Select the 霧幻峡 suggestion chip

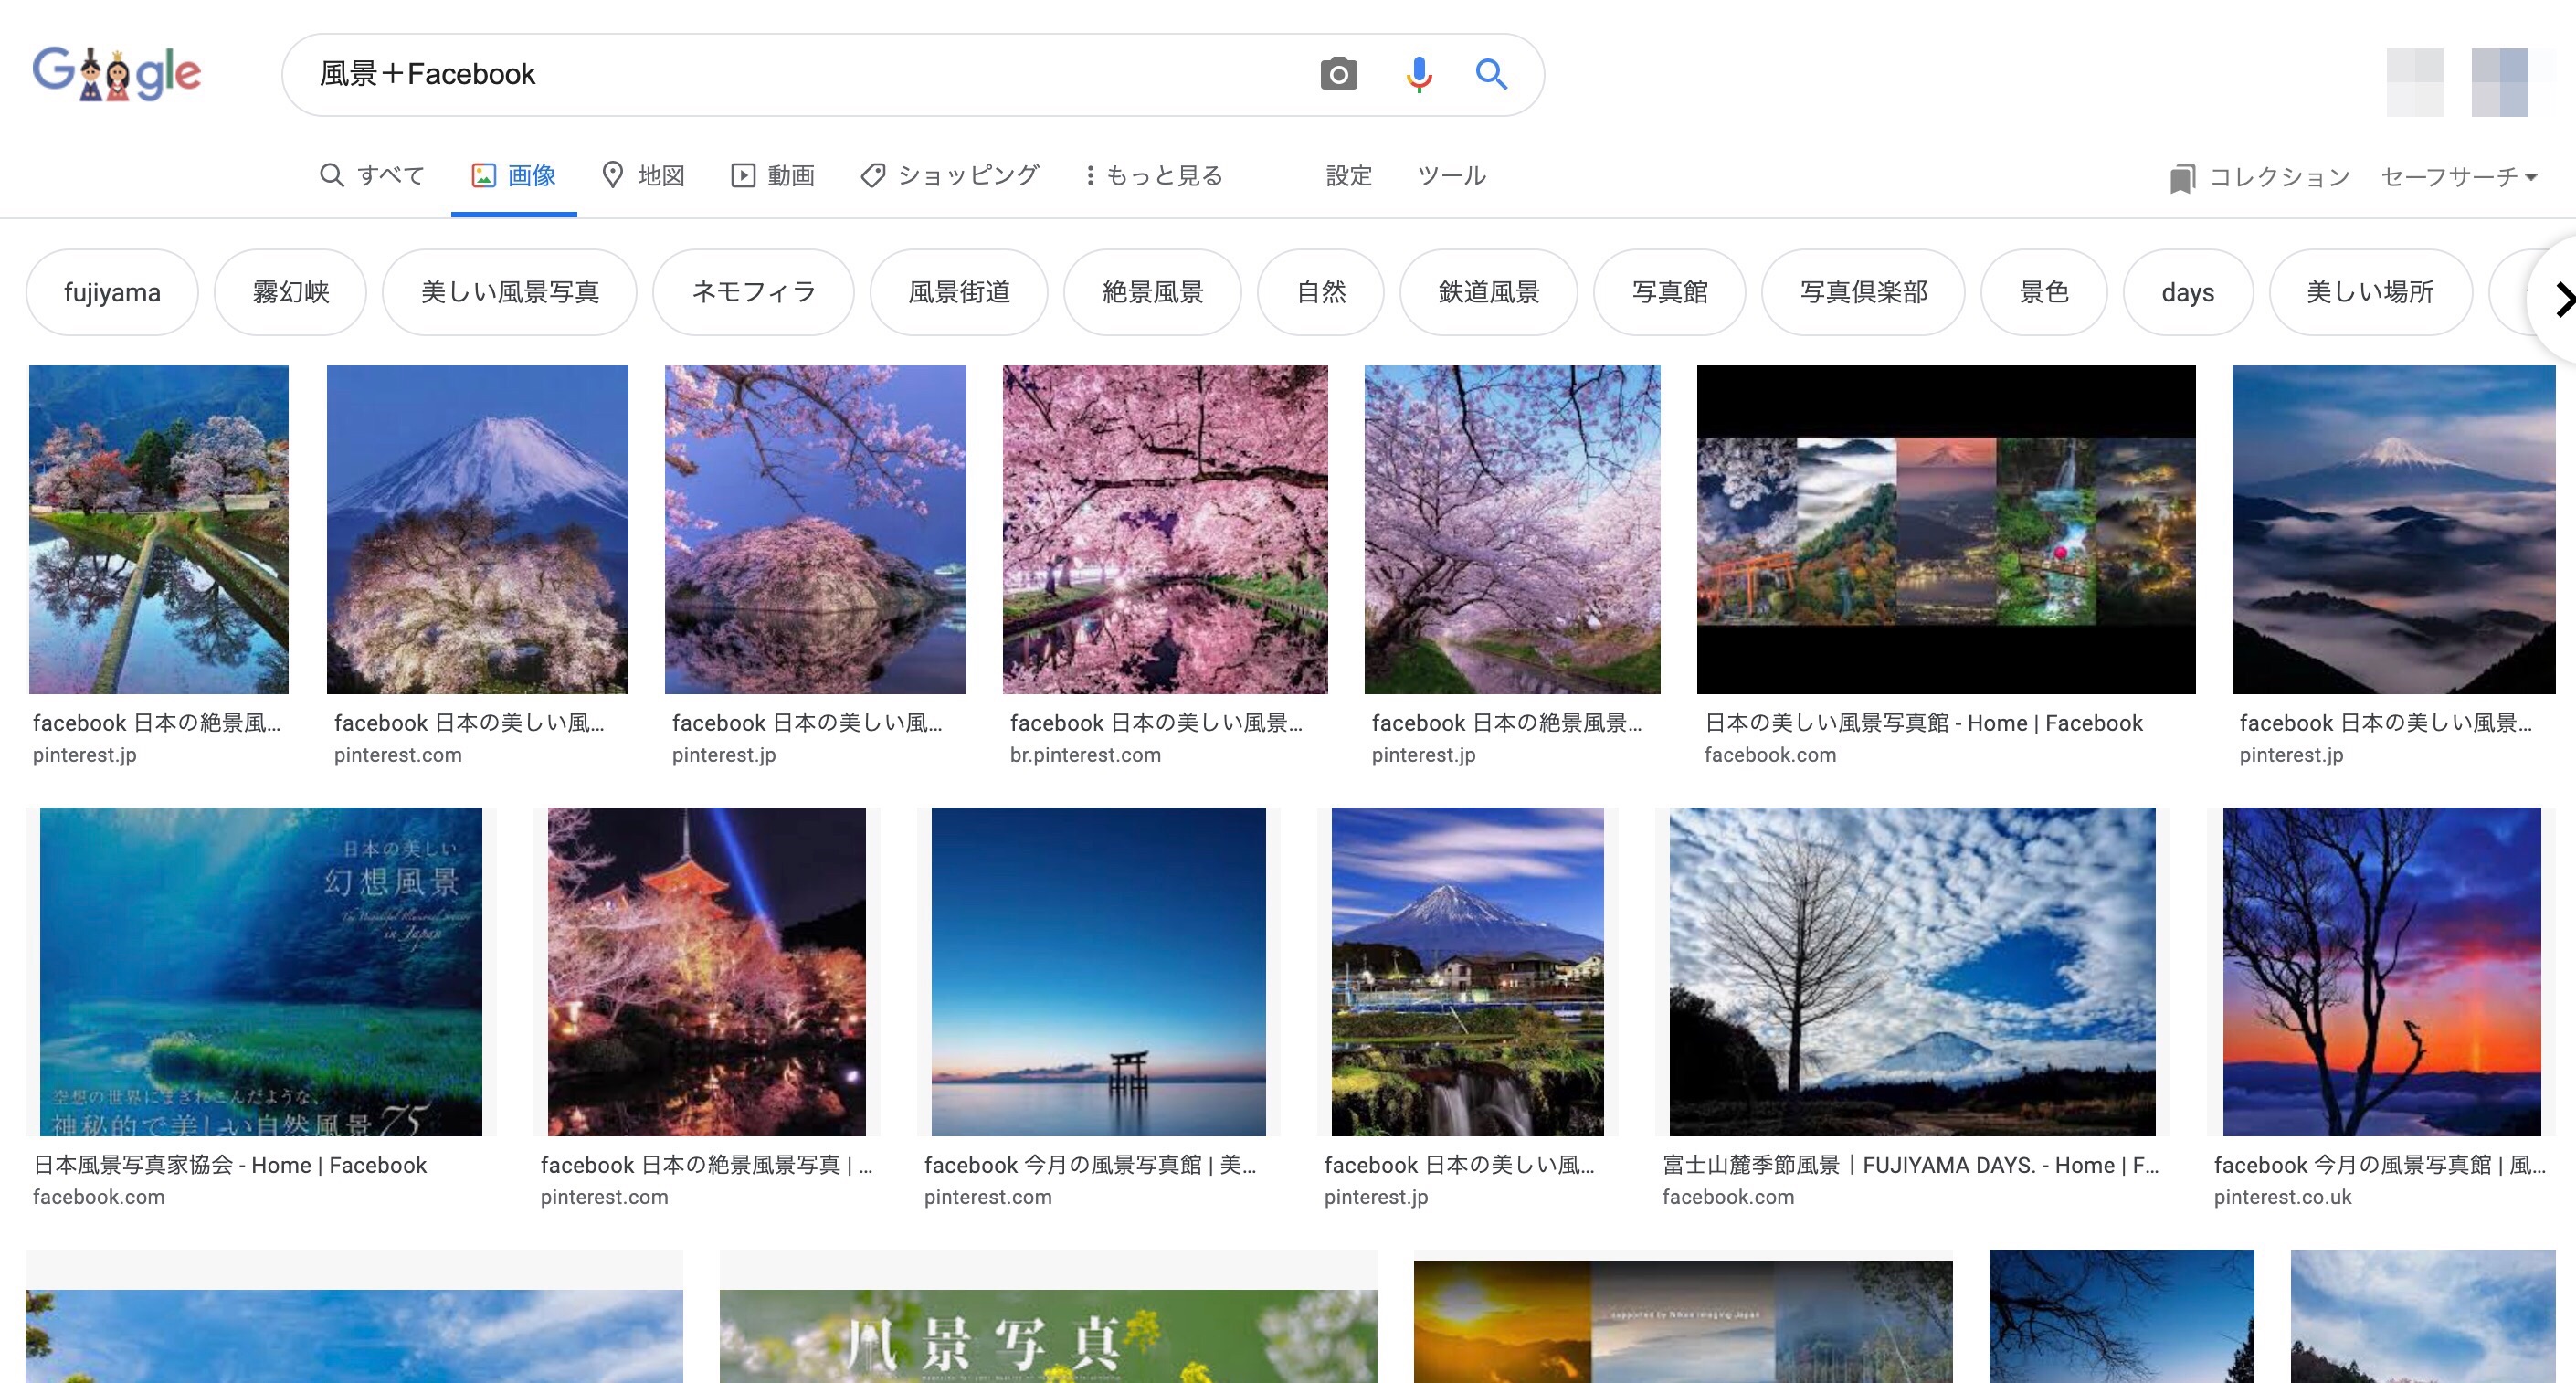(290, 292)
